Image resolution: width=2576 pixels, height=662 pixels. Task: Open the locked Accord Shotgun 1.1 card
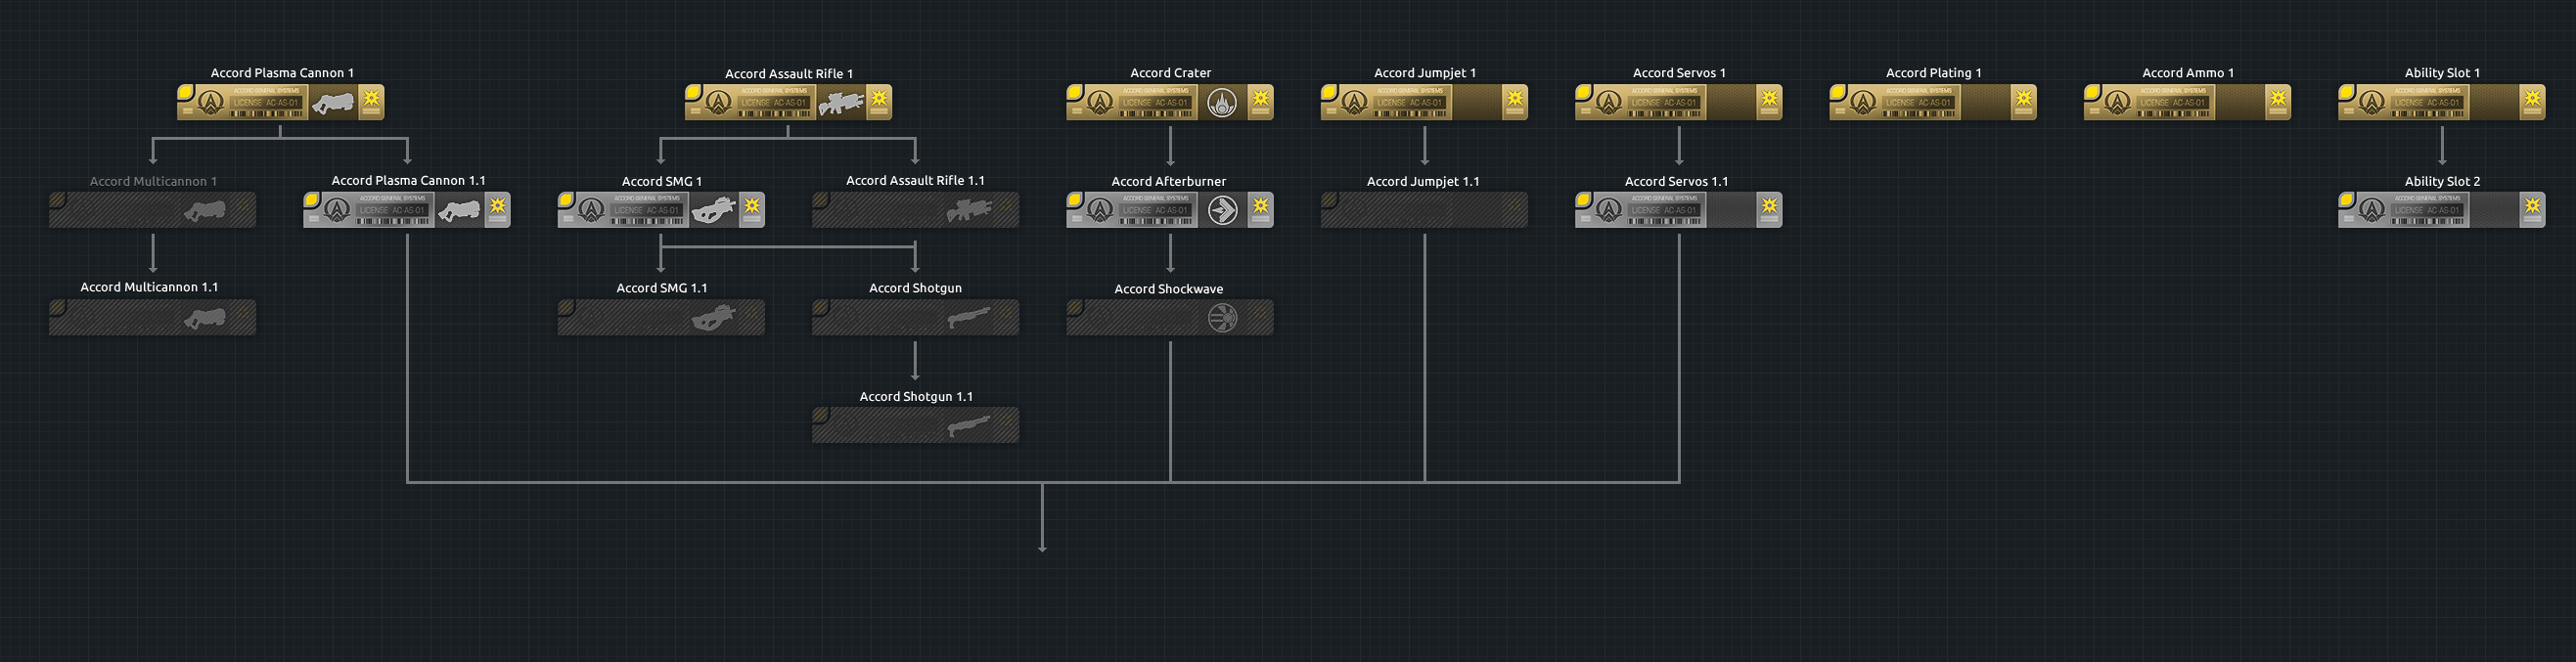pos(916,425)
